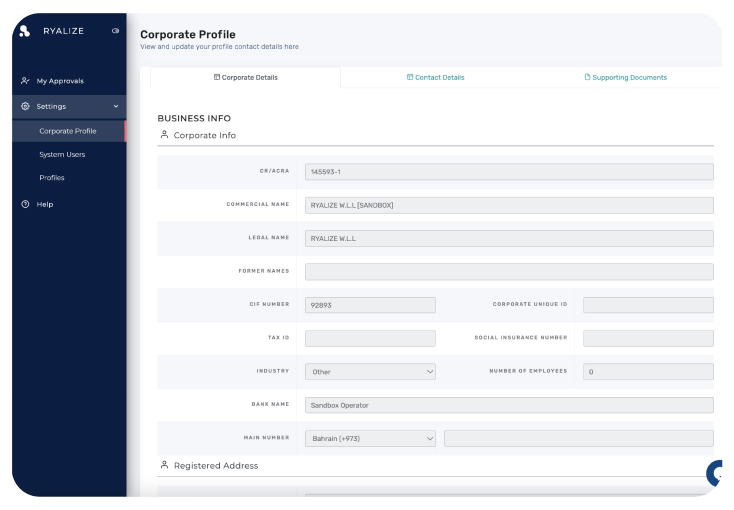734x510 pixels.
Task: Collapse the Settings menu chevron
Action: point(116,106)
